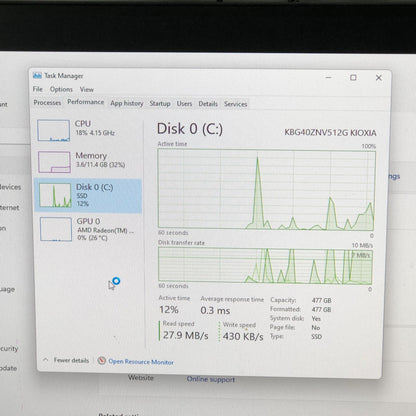Screen dimensions: 416x416
Task: Open the Details tab
Action: (208, 104)
